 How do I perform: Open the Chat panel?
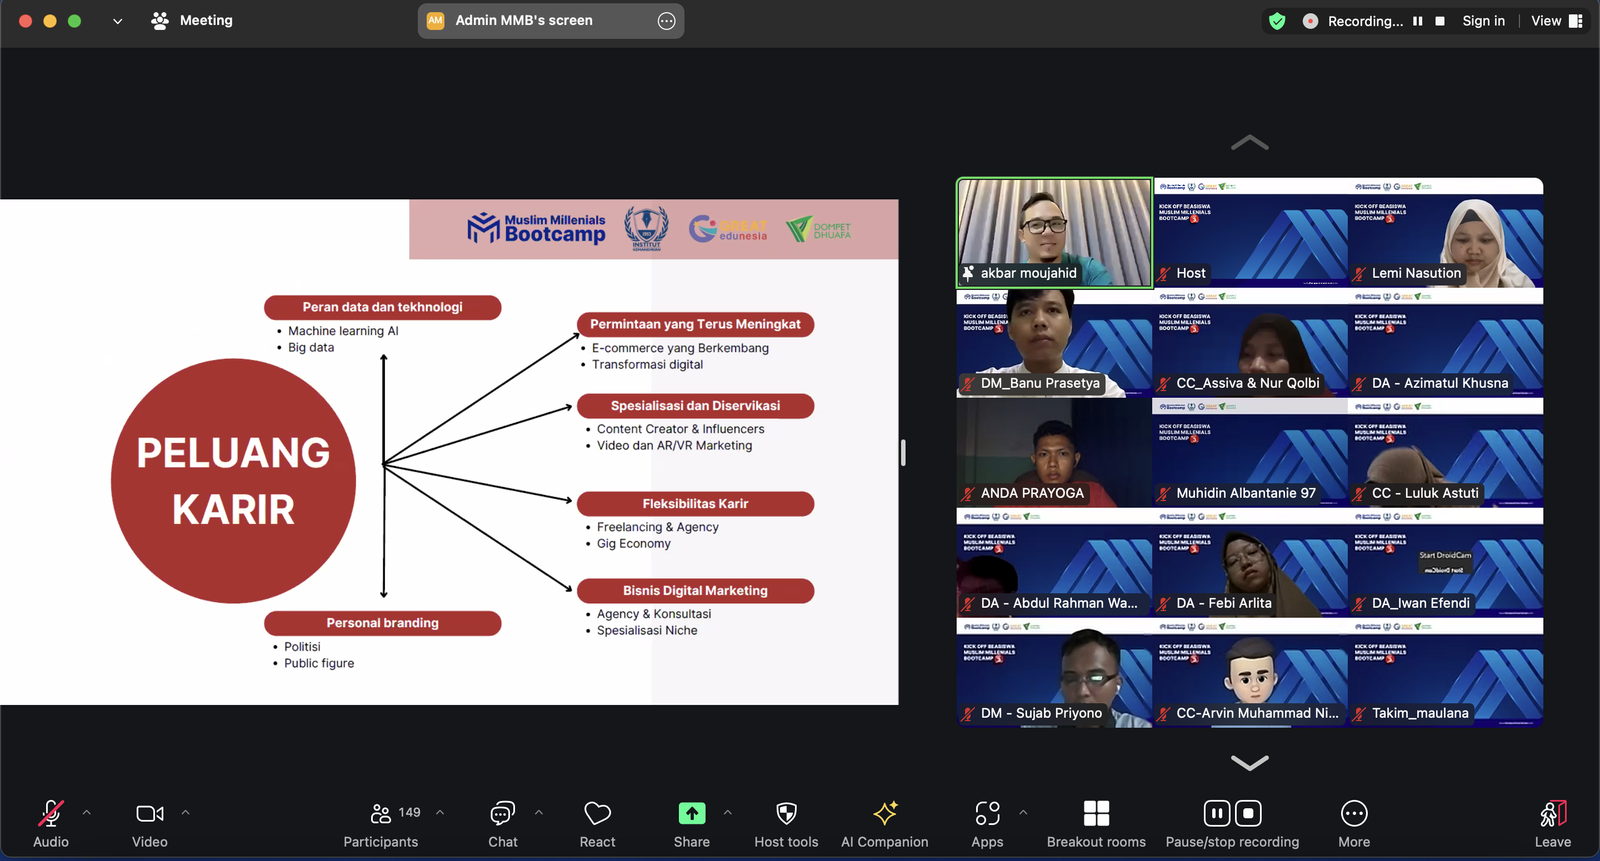pos(502,823)
